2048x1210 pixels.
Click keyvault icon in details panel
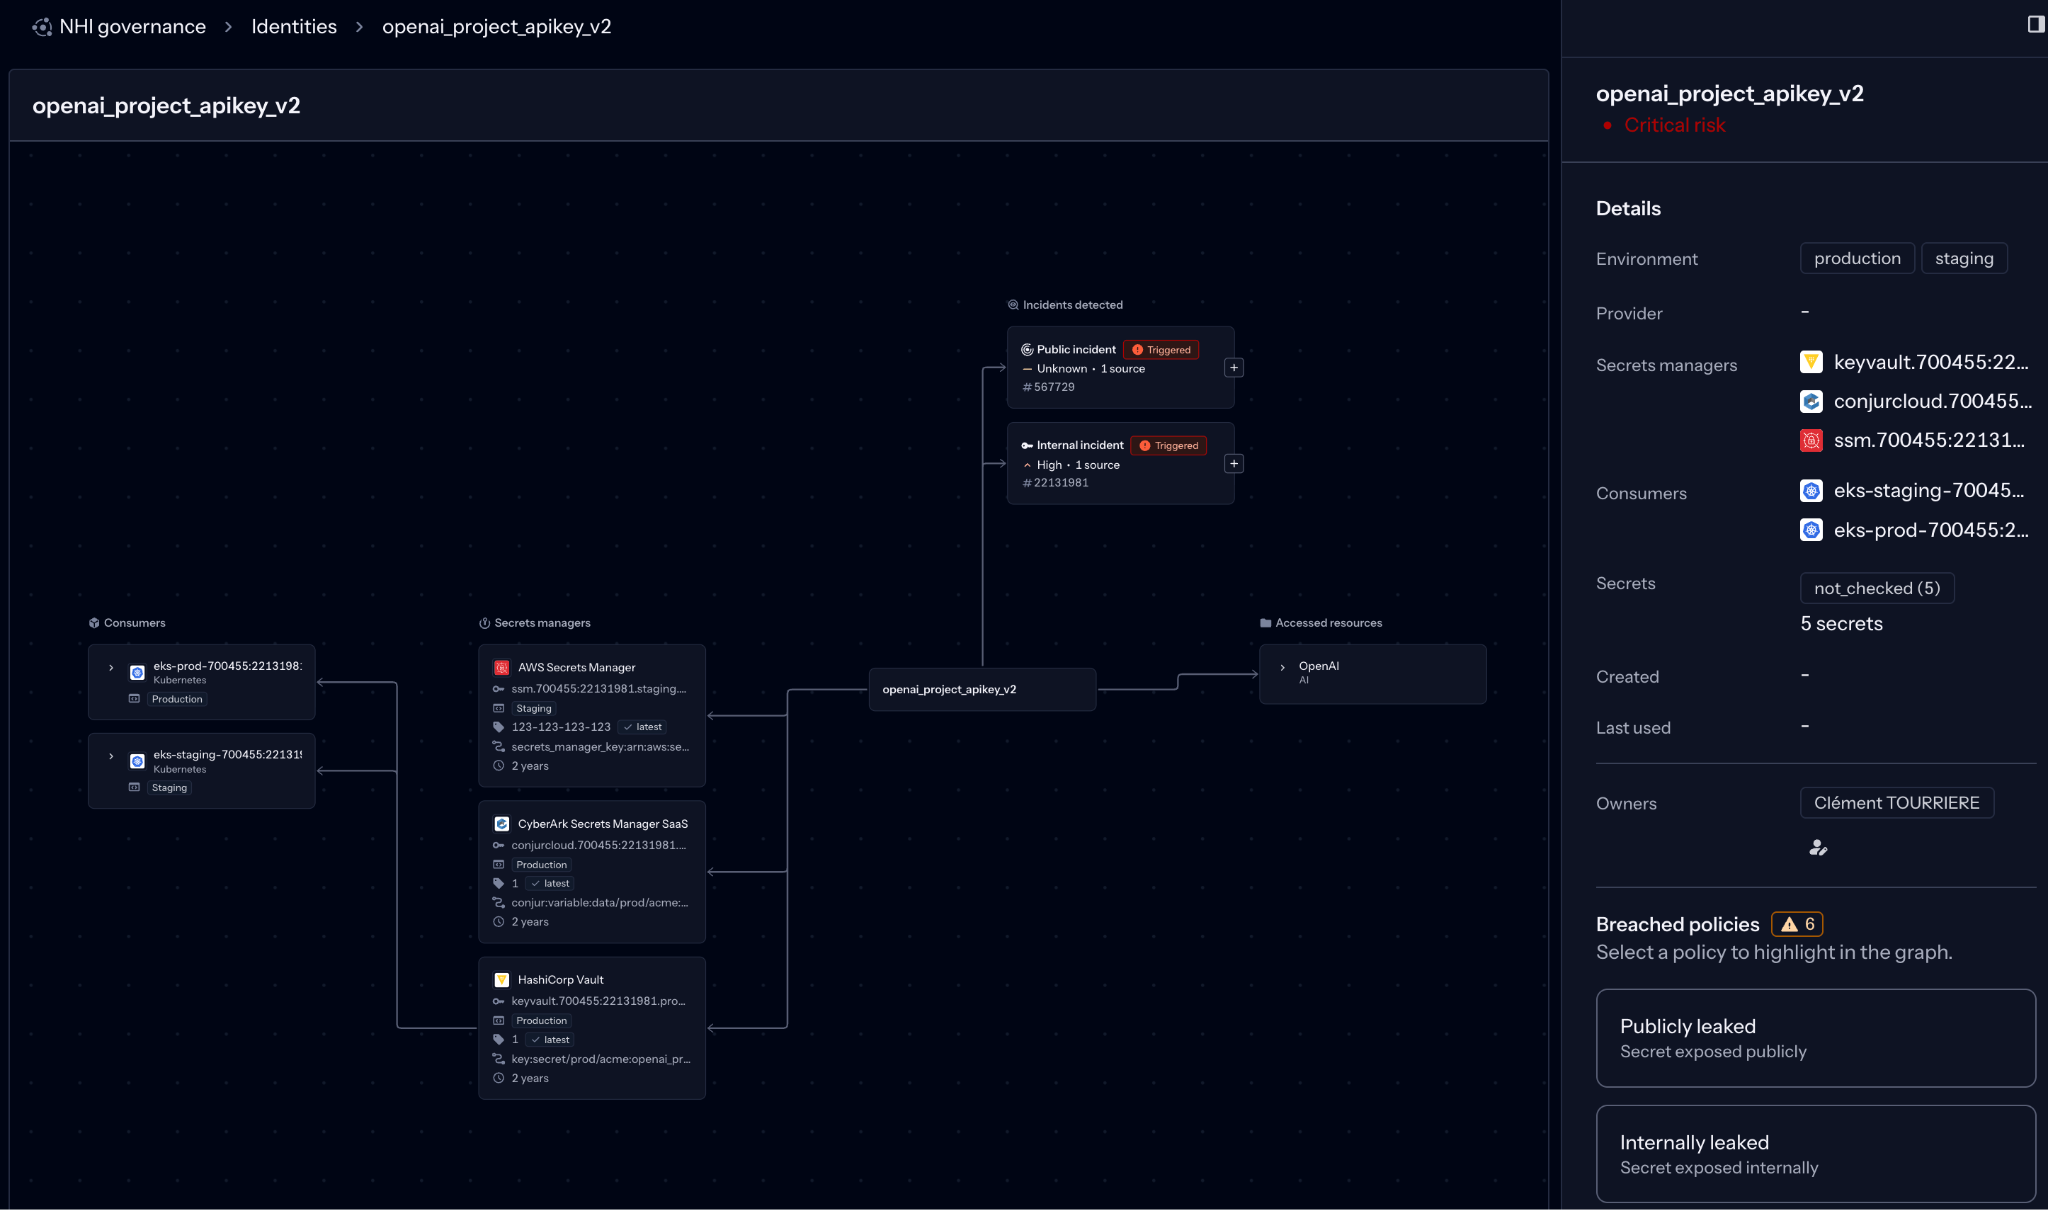(x=1811, y=362)
